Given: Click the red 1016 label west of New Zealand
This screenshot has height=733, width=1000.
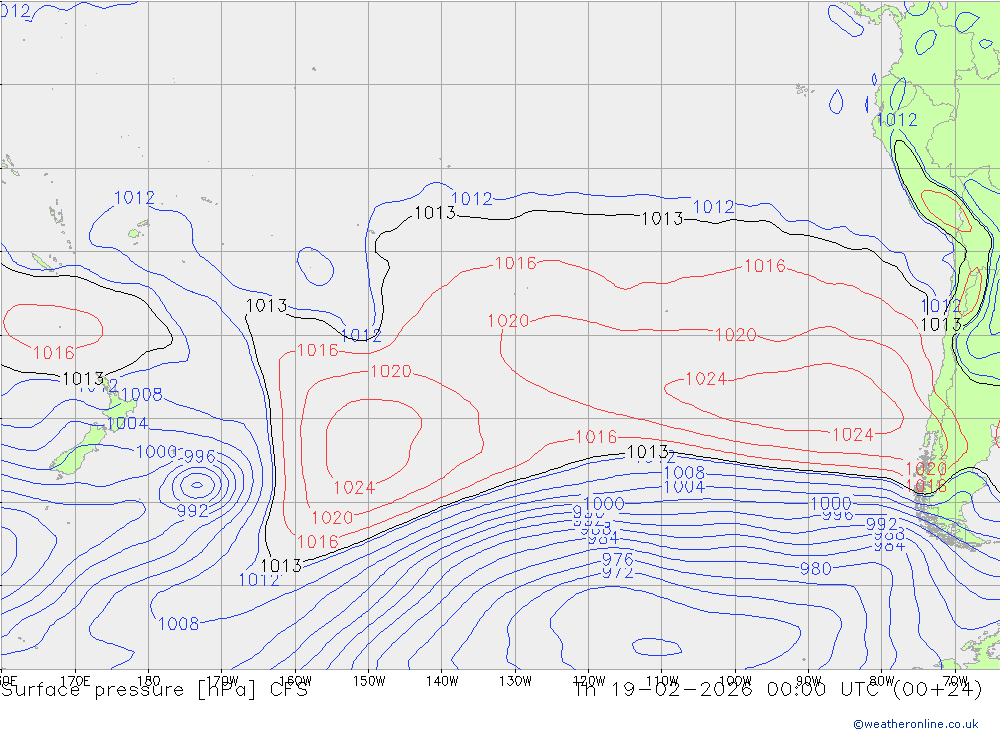Looking at the screenshot, I should 54,353.
